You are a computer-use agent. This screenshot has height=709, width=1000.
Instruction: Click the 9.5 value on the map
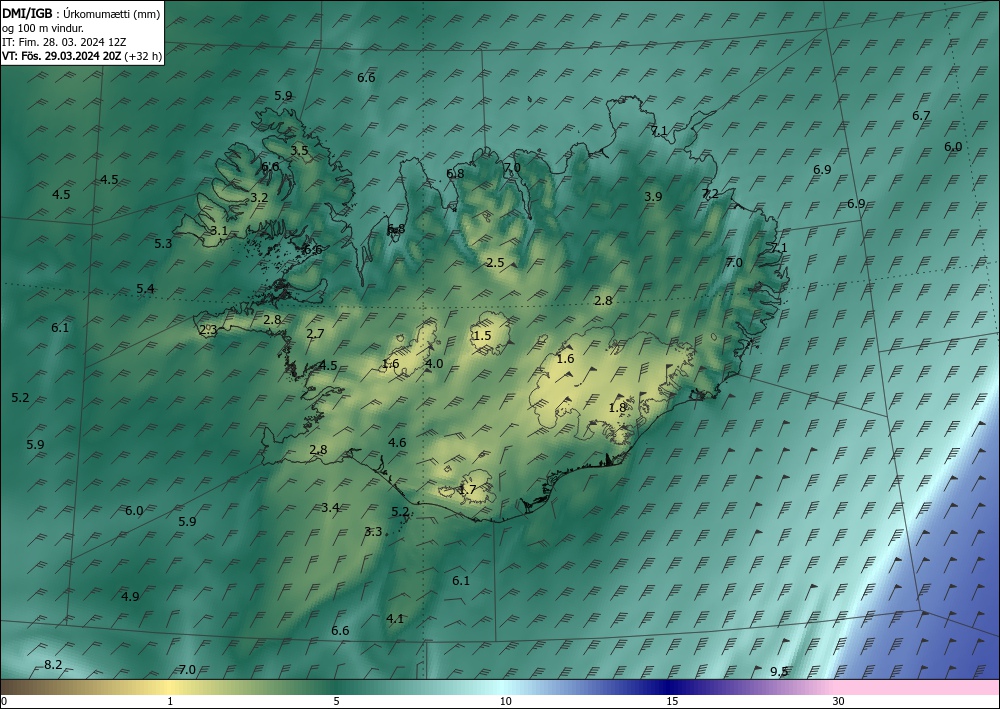pos(779,671)
